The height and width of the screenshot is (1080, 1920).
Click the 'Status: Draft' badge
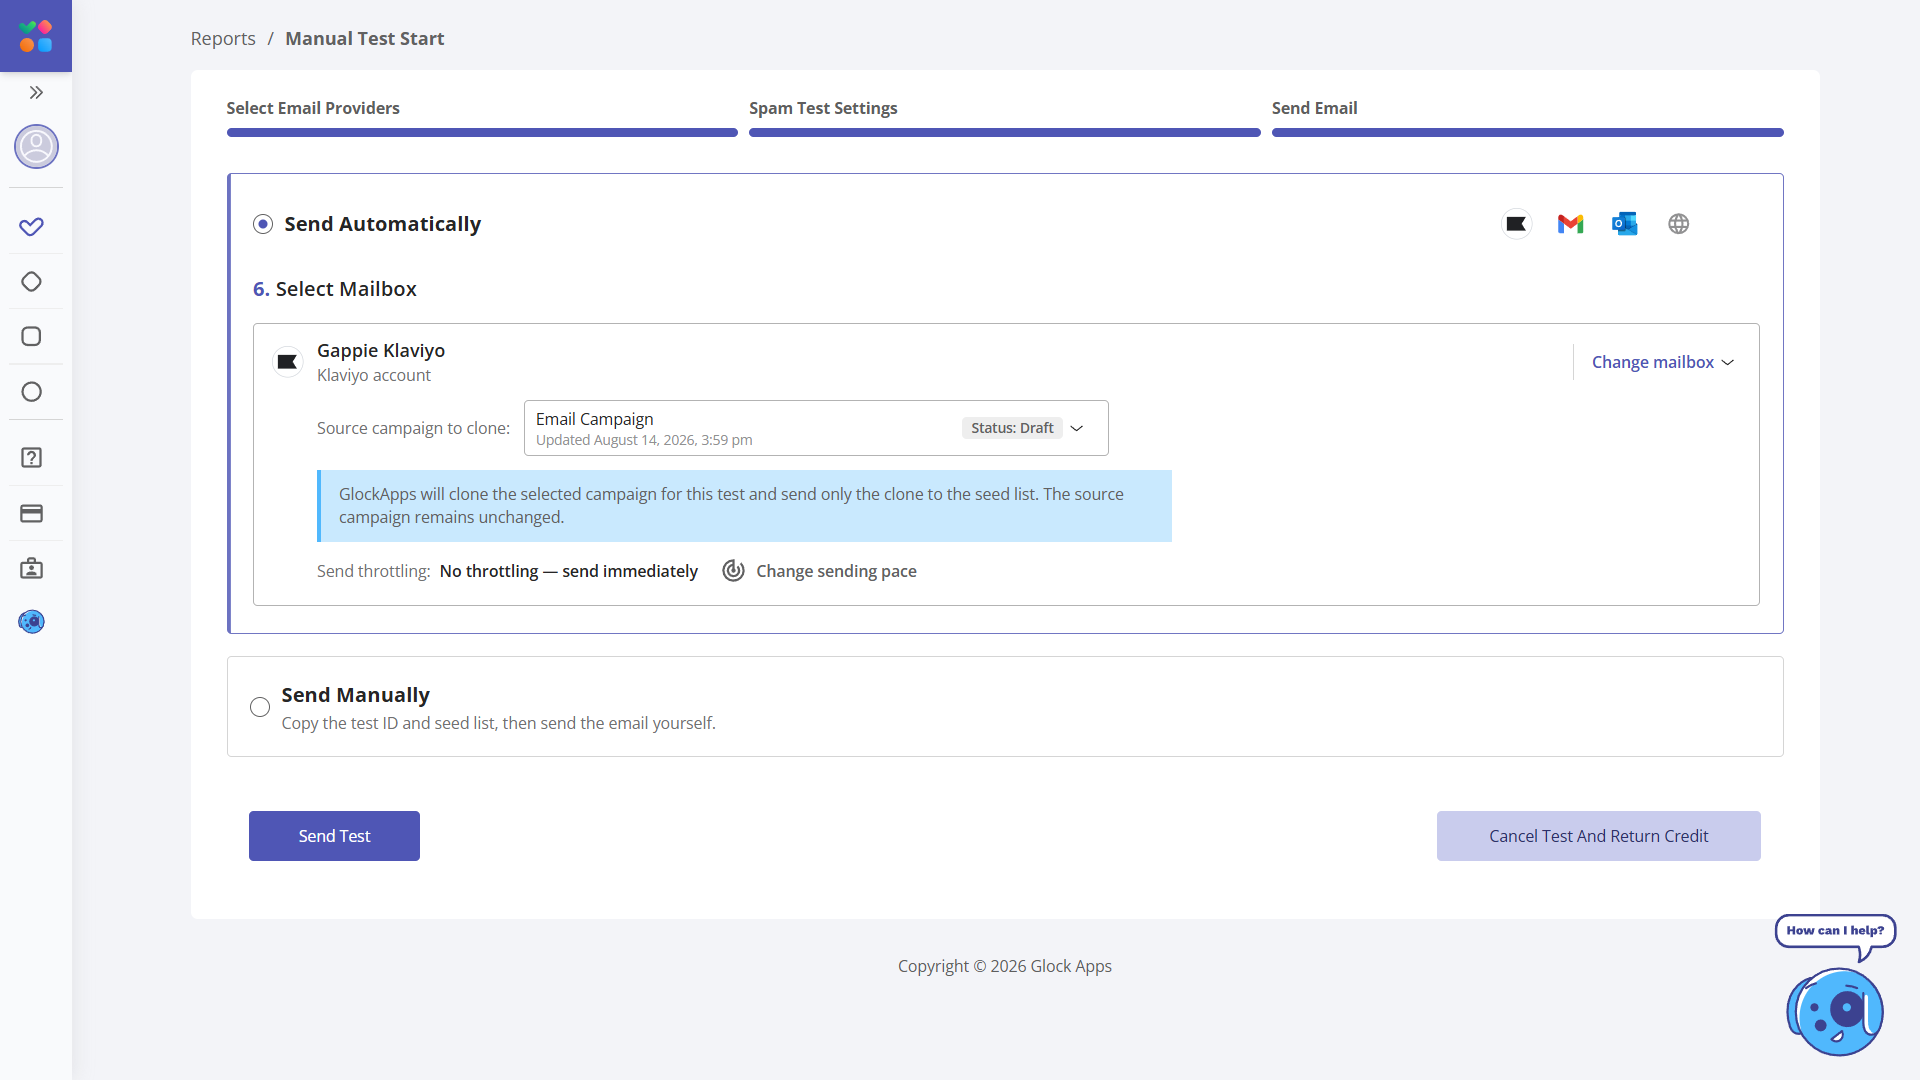click(1012, 428)
